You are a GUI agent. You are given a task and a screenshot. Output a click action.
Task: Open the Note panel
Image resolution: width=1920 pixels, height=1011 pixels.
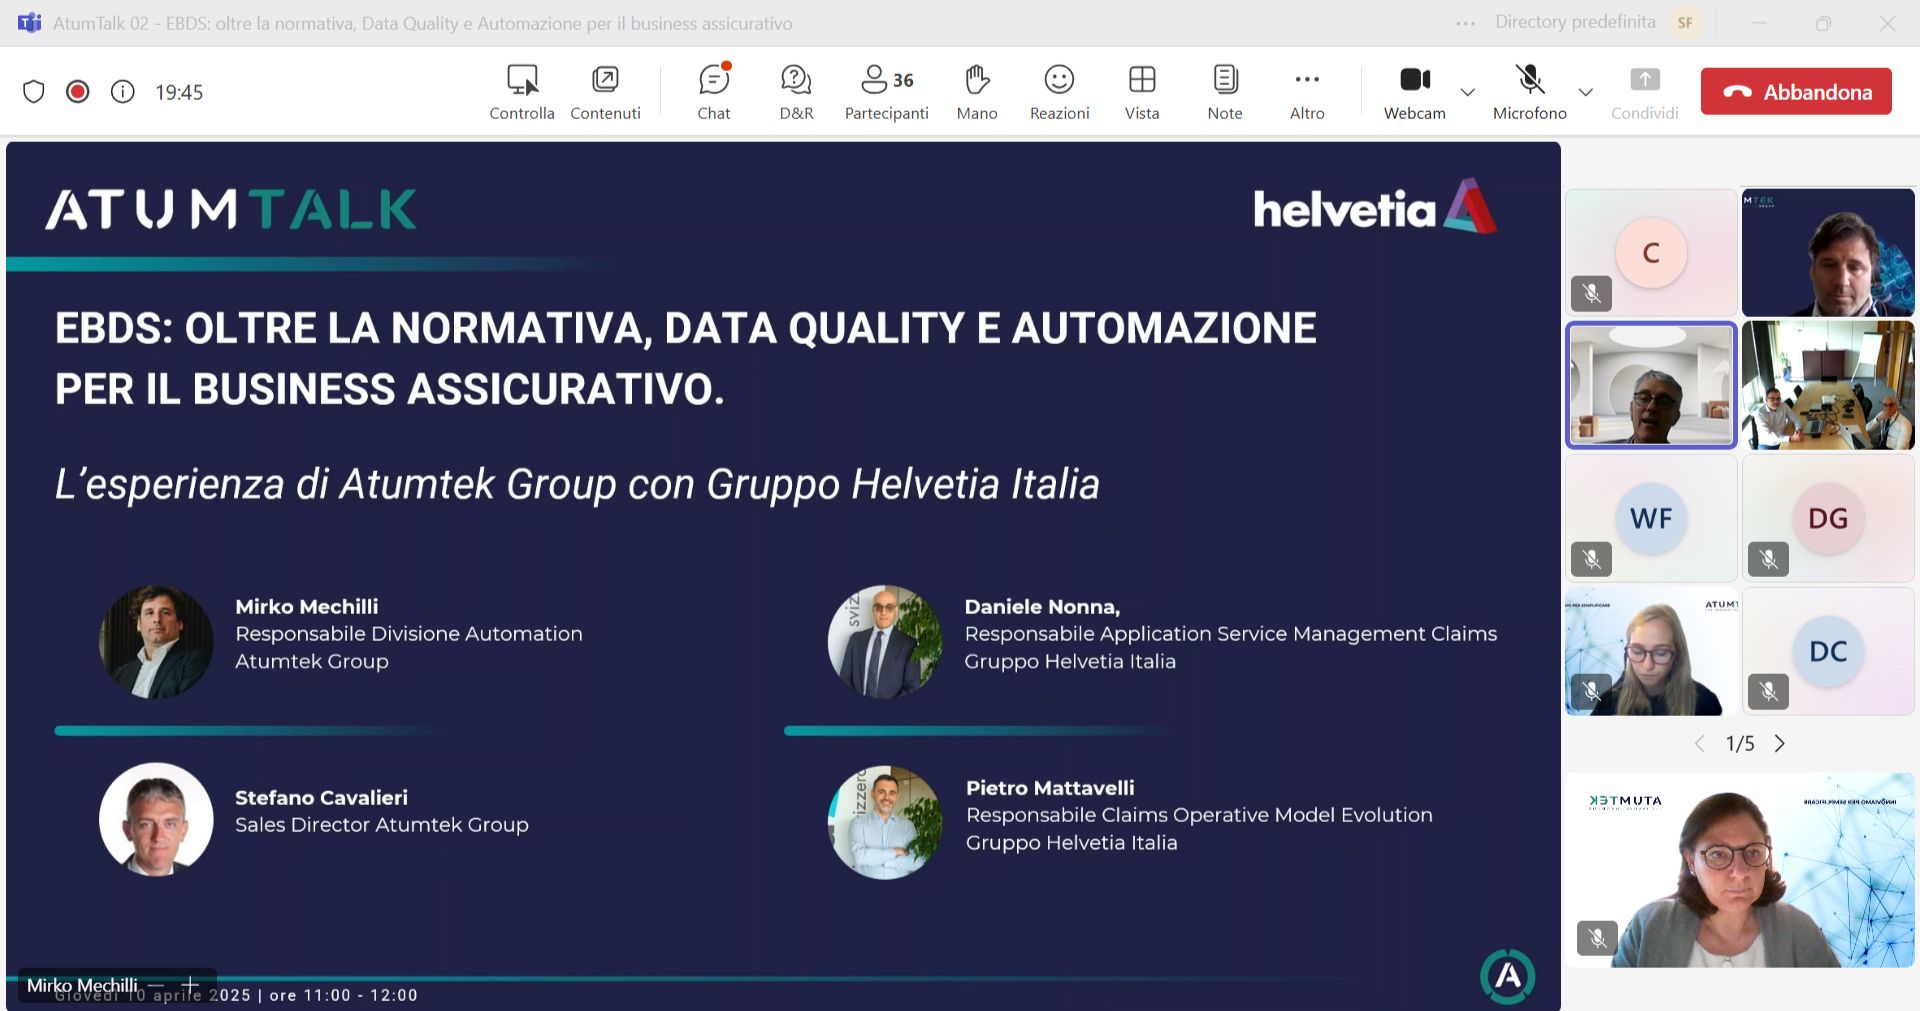click(x=1224, y=91)
